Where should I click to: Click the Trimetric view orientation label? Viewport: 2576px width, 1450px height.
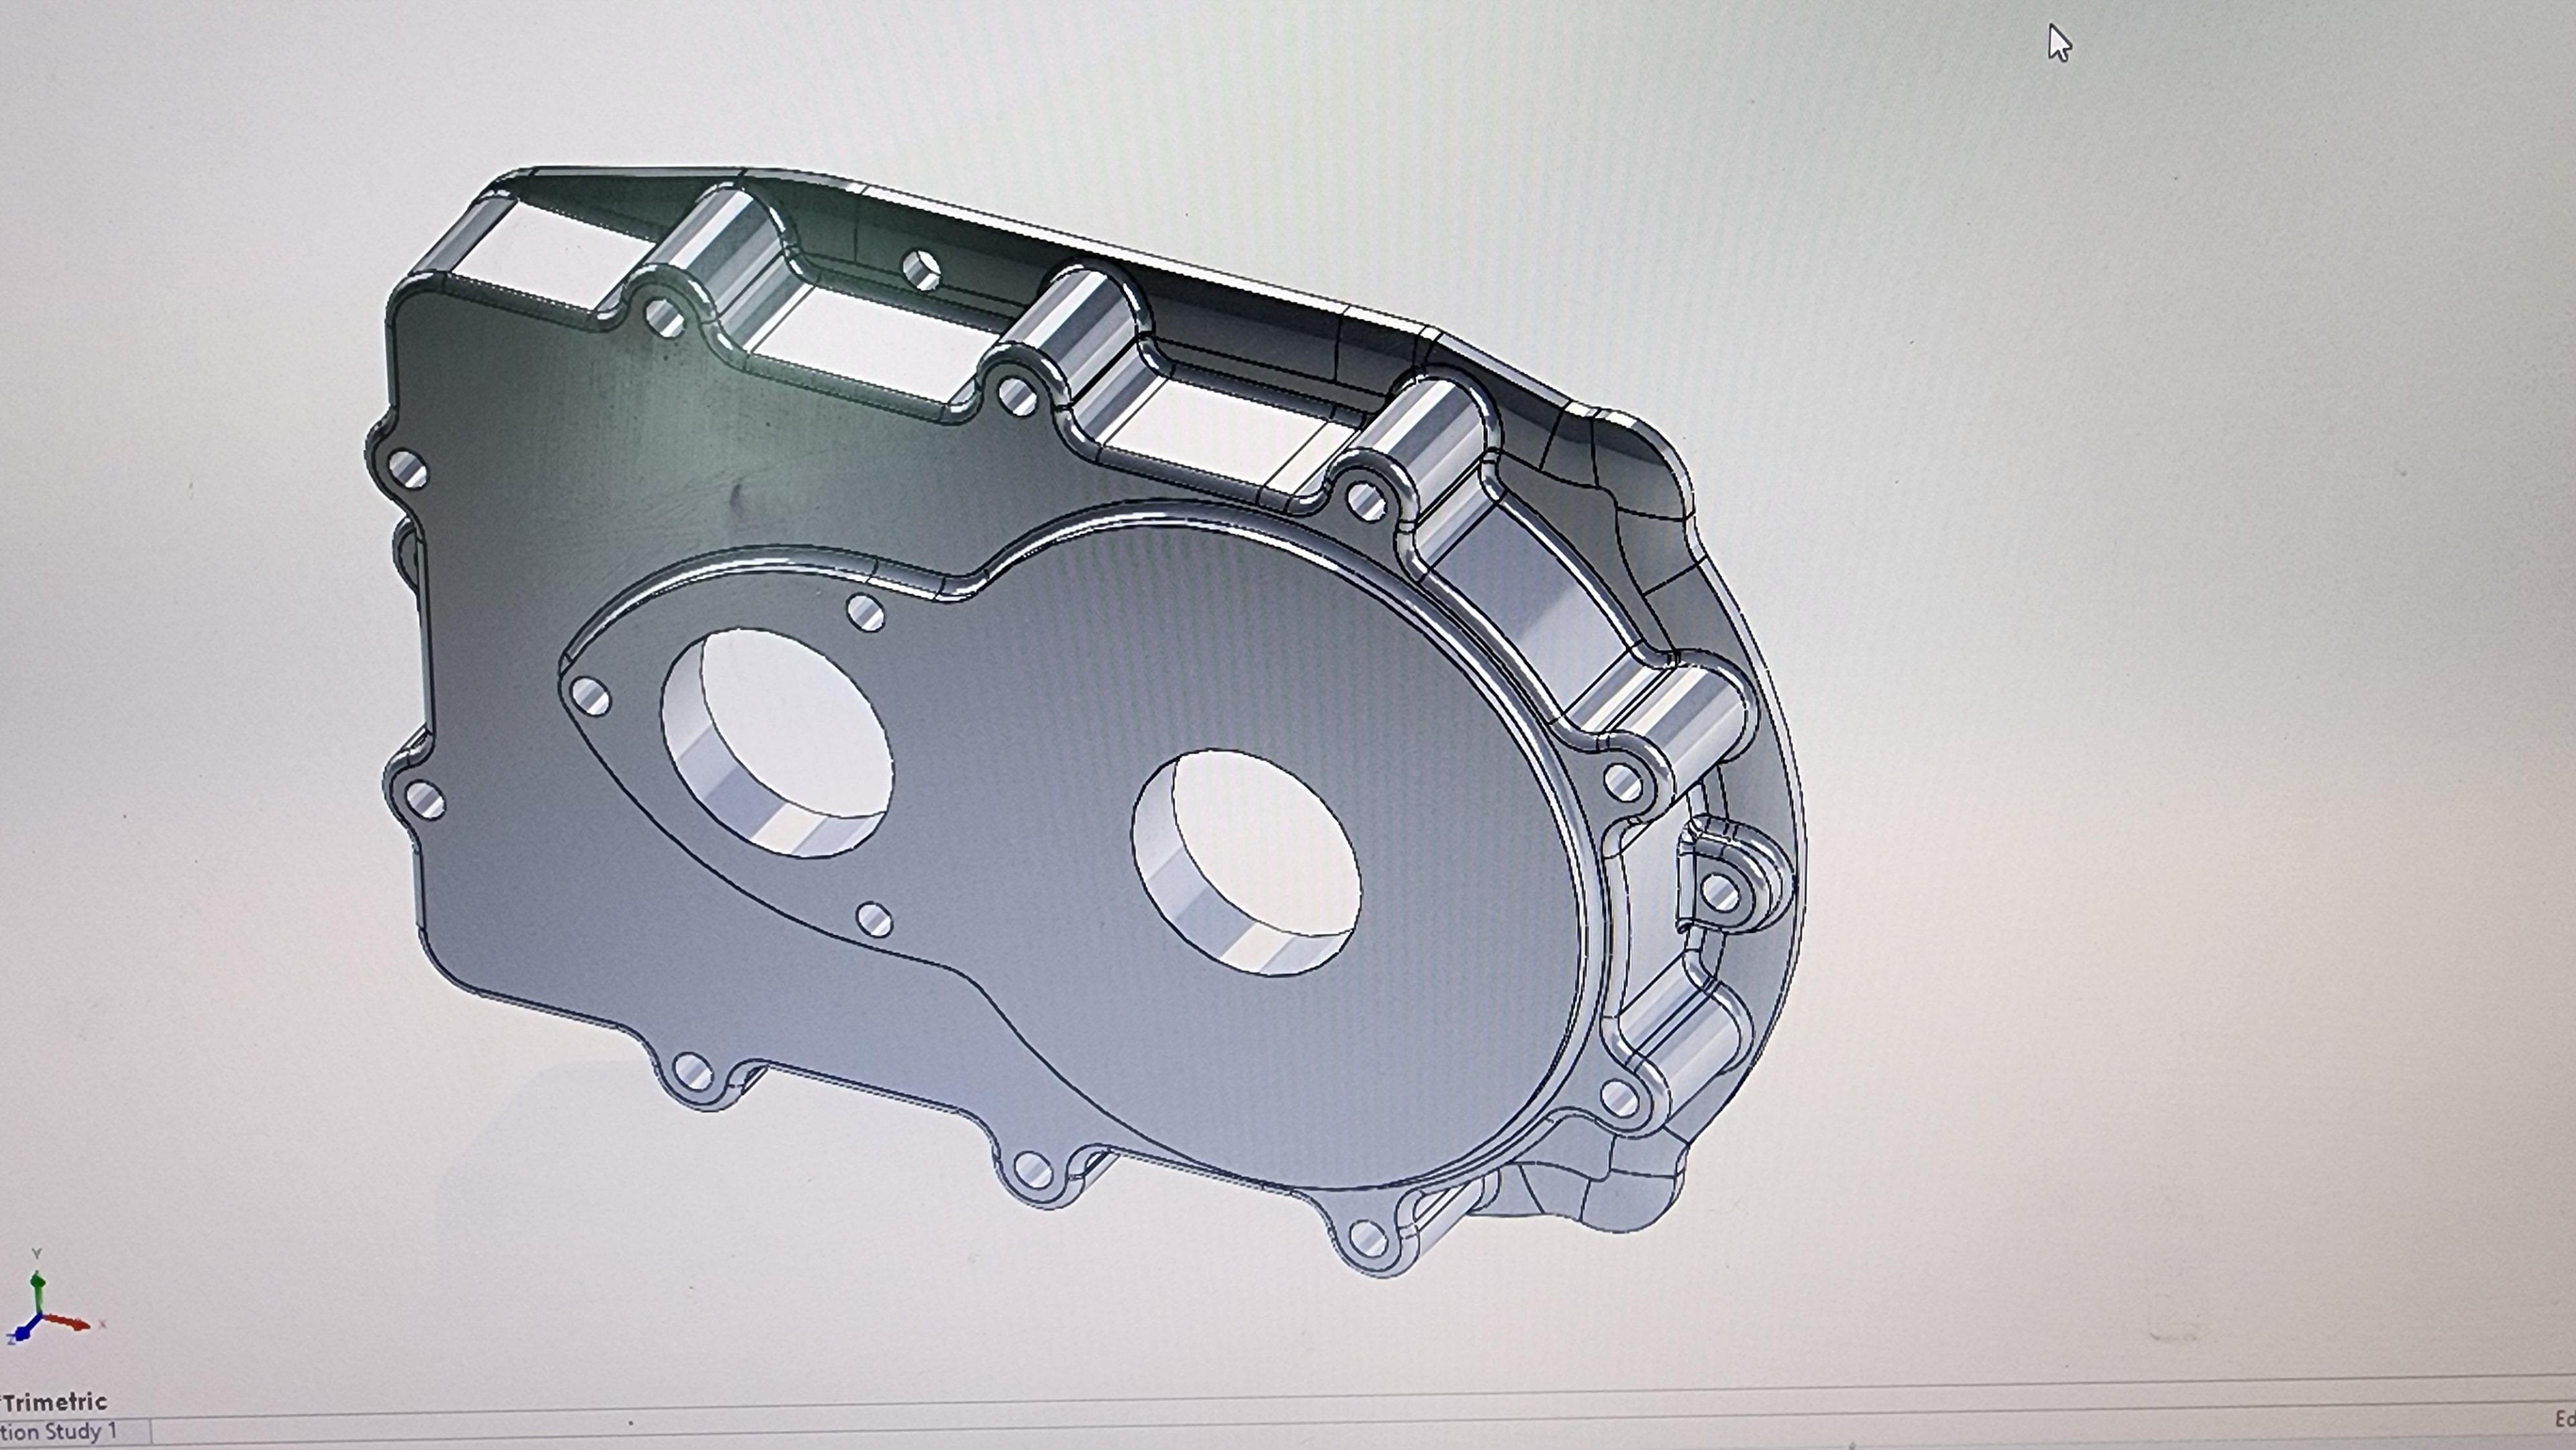click(x=54, y=1401)
